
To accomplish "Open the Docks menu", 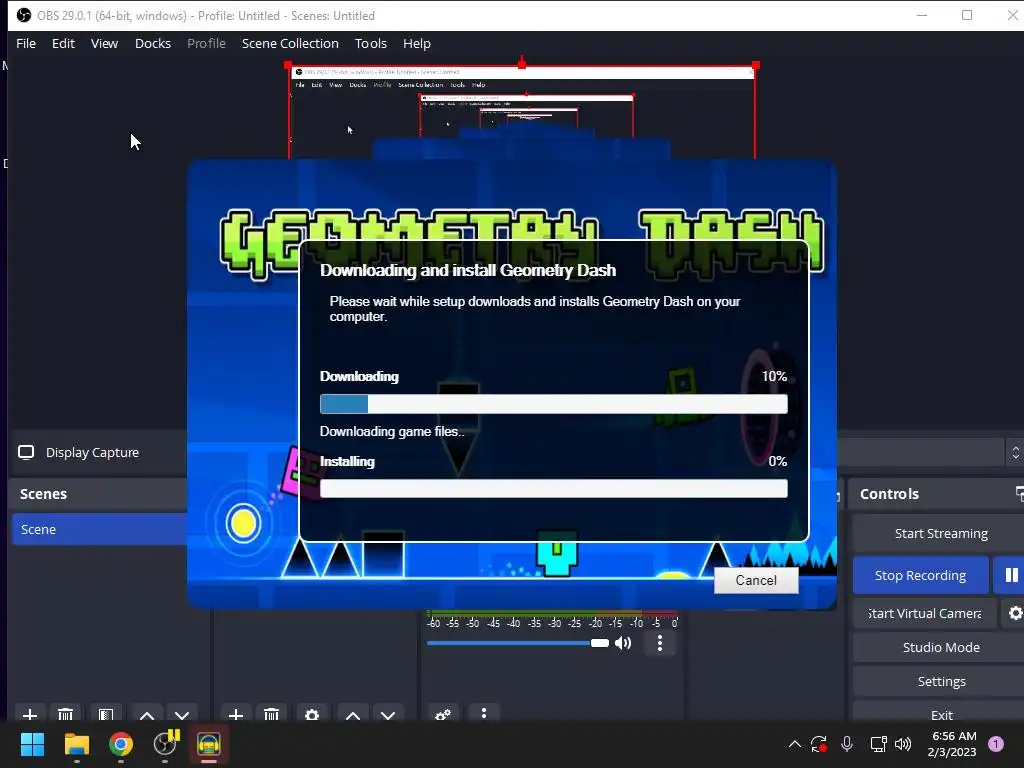I will (x=153, y=43).
